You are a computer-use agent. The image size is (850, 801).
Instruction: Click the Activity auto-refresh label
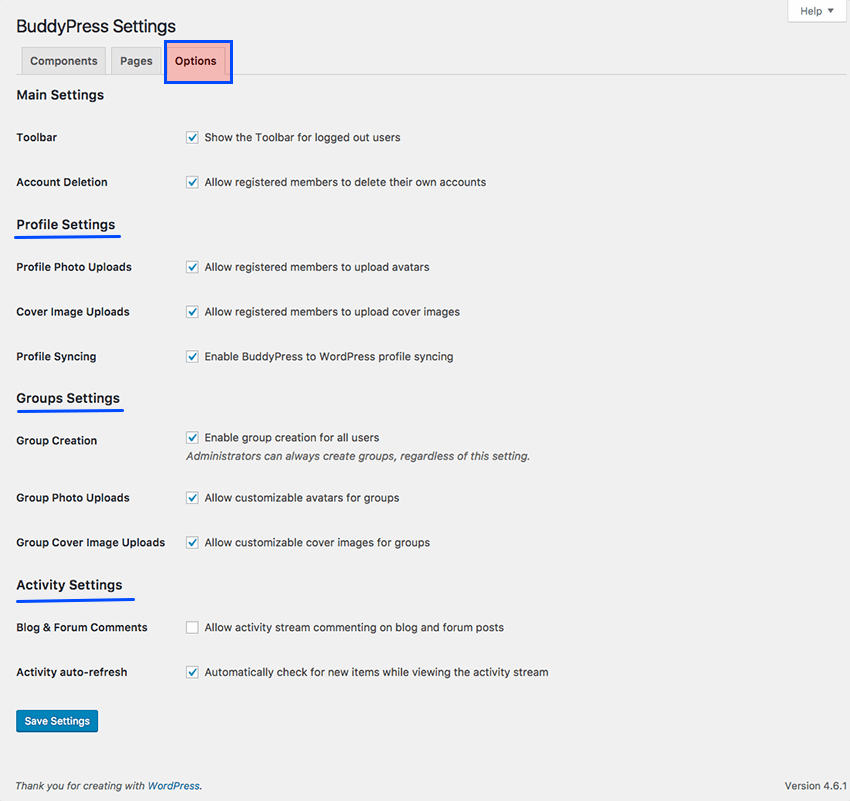tap(72, 672)
